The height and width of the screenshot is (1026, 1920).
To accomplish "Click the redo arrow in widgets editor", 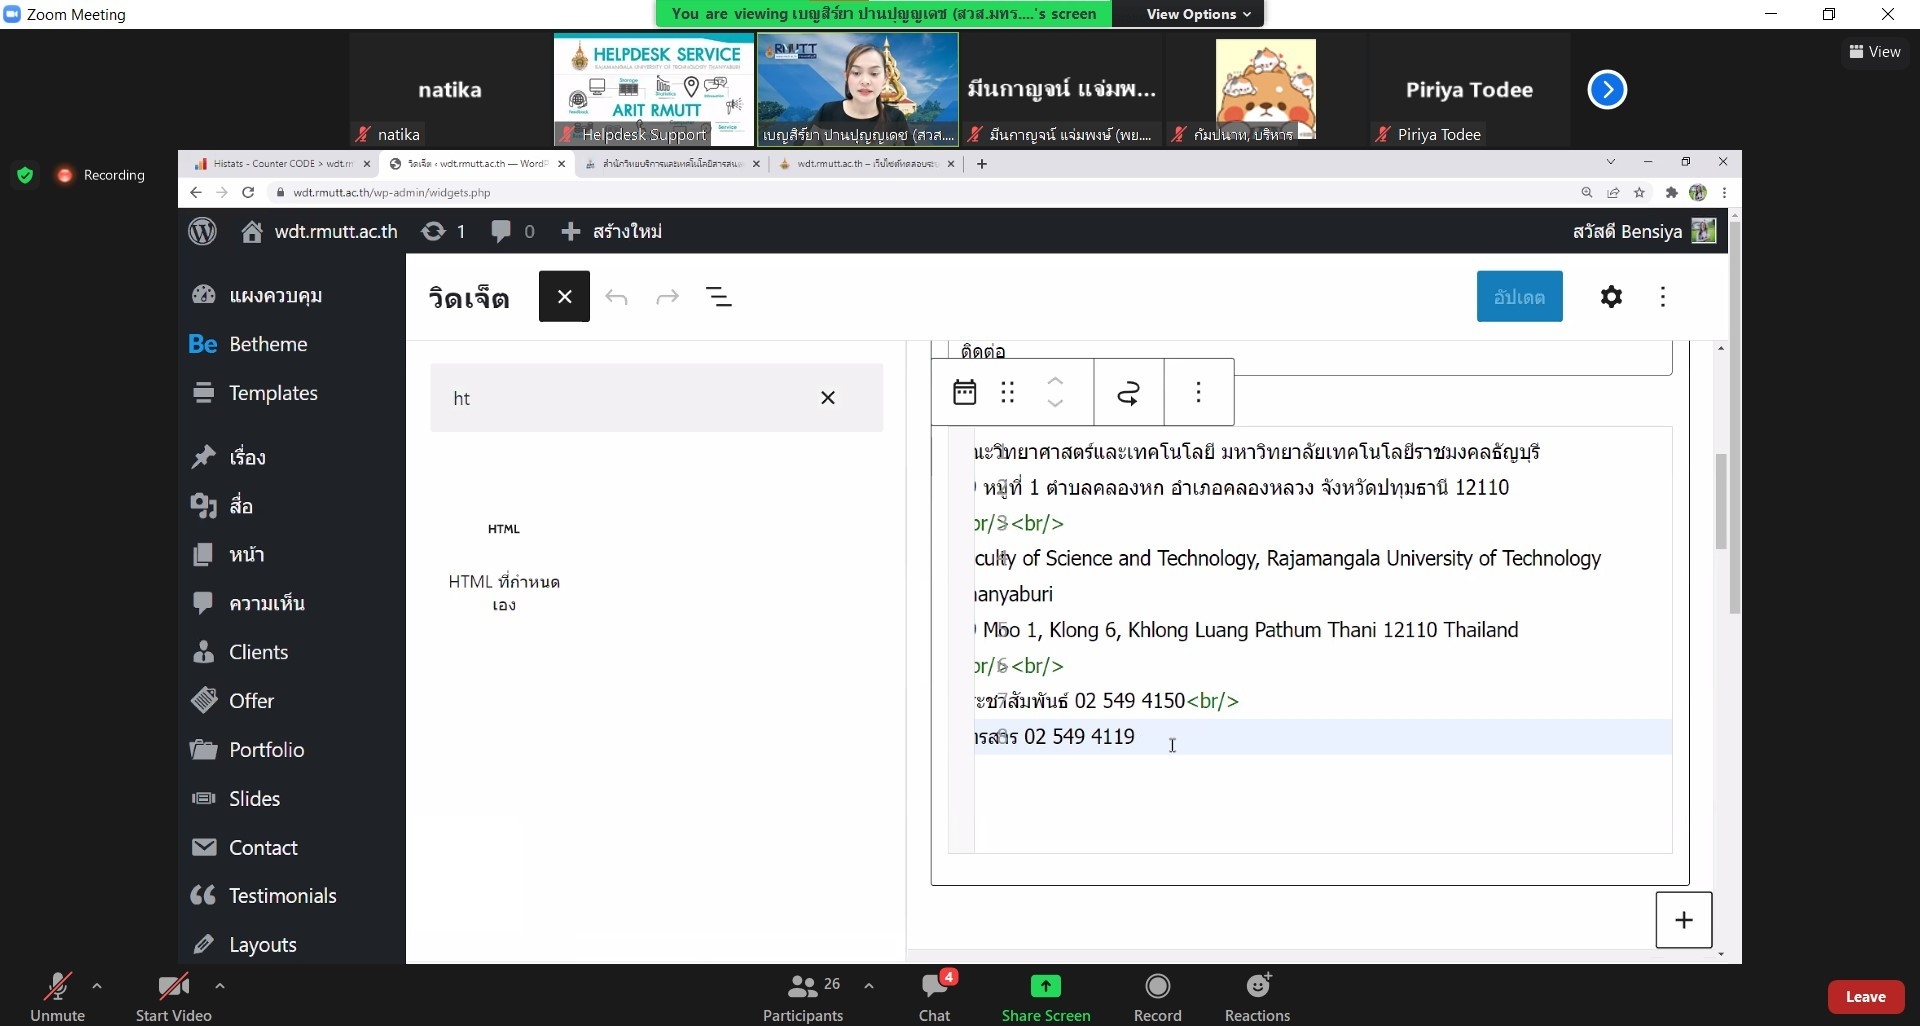I will click(667, 297).
